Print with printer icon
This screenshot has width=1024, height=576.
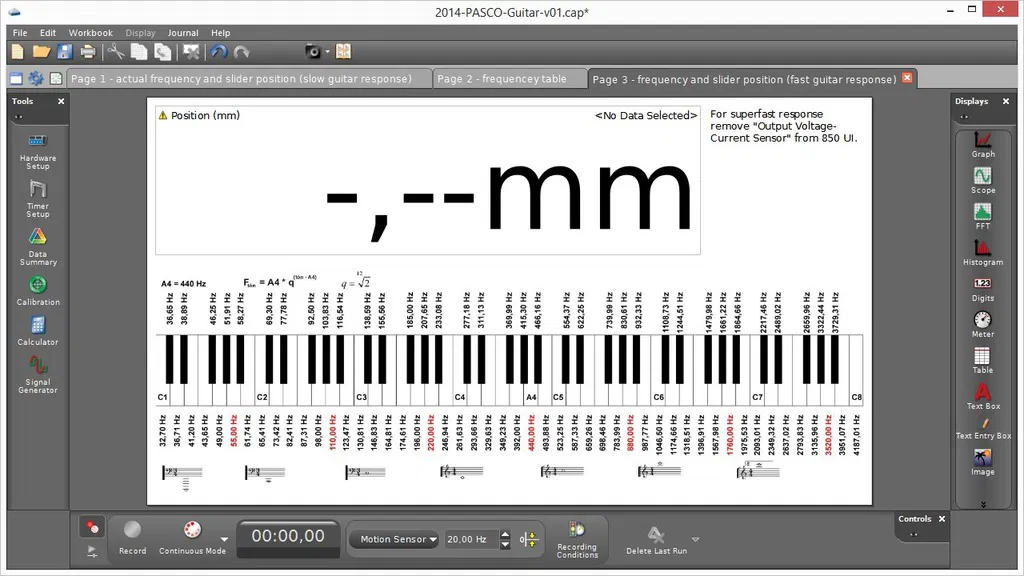pos(88,52)
